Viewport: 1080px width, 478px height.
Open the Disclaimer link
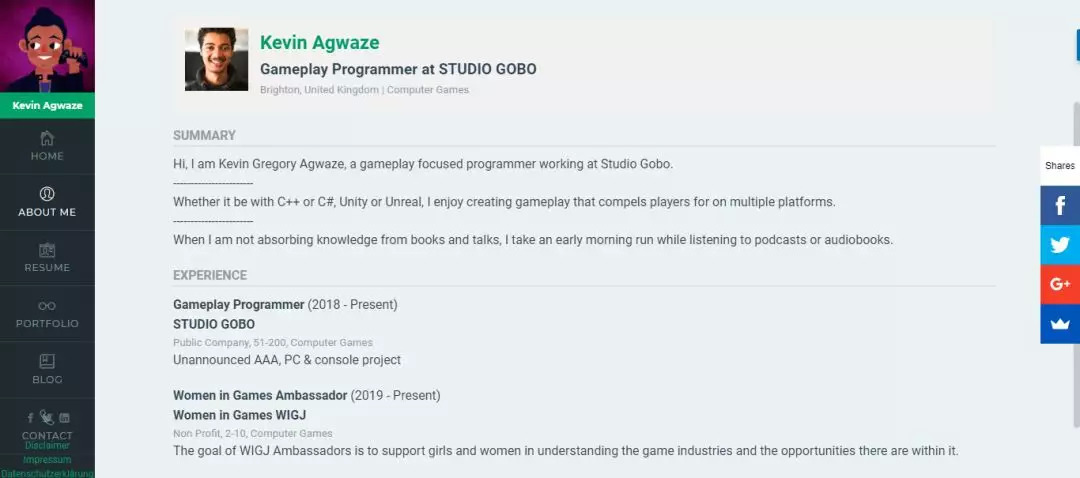click(x=47, y=446)
